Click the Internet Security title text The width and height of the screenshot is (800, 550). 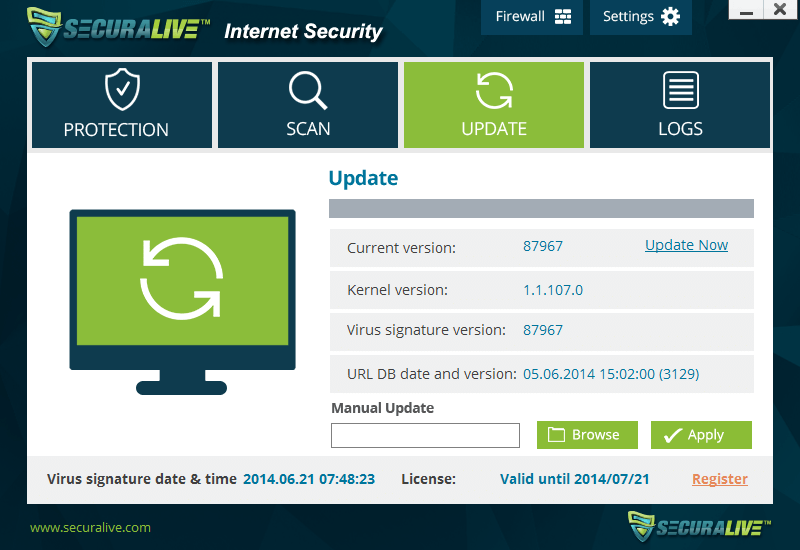[303, 32]
